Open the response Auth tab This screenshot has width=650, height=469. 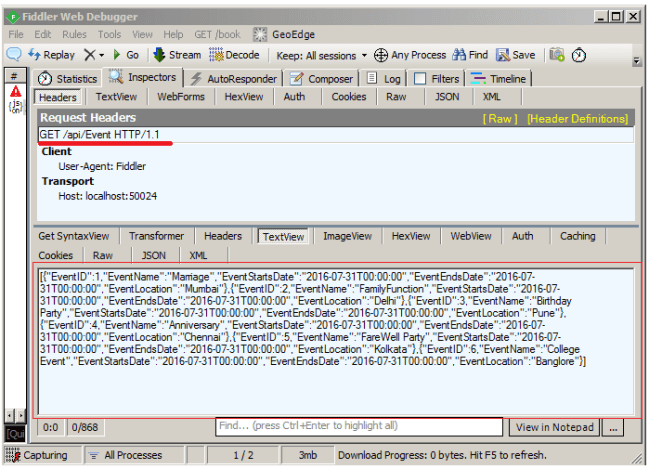tap(522, 236)
